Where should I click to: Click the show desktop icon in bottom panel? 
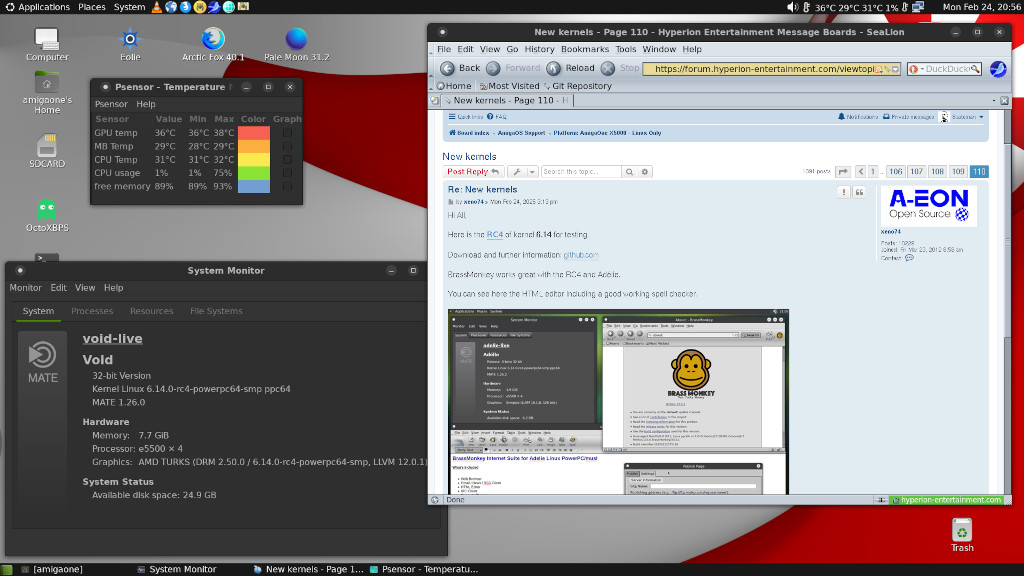pyautogui.click(x=7, y=569)
